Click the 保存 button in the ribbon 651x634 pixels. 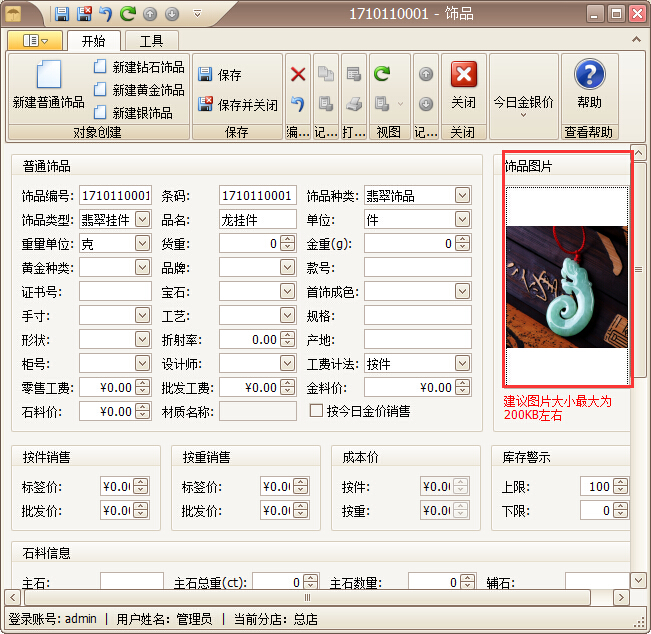220,75
